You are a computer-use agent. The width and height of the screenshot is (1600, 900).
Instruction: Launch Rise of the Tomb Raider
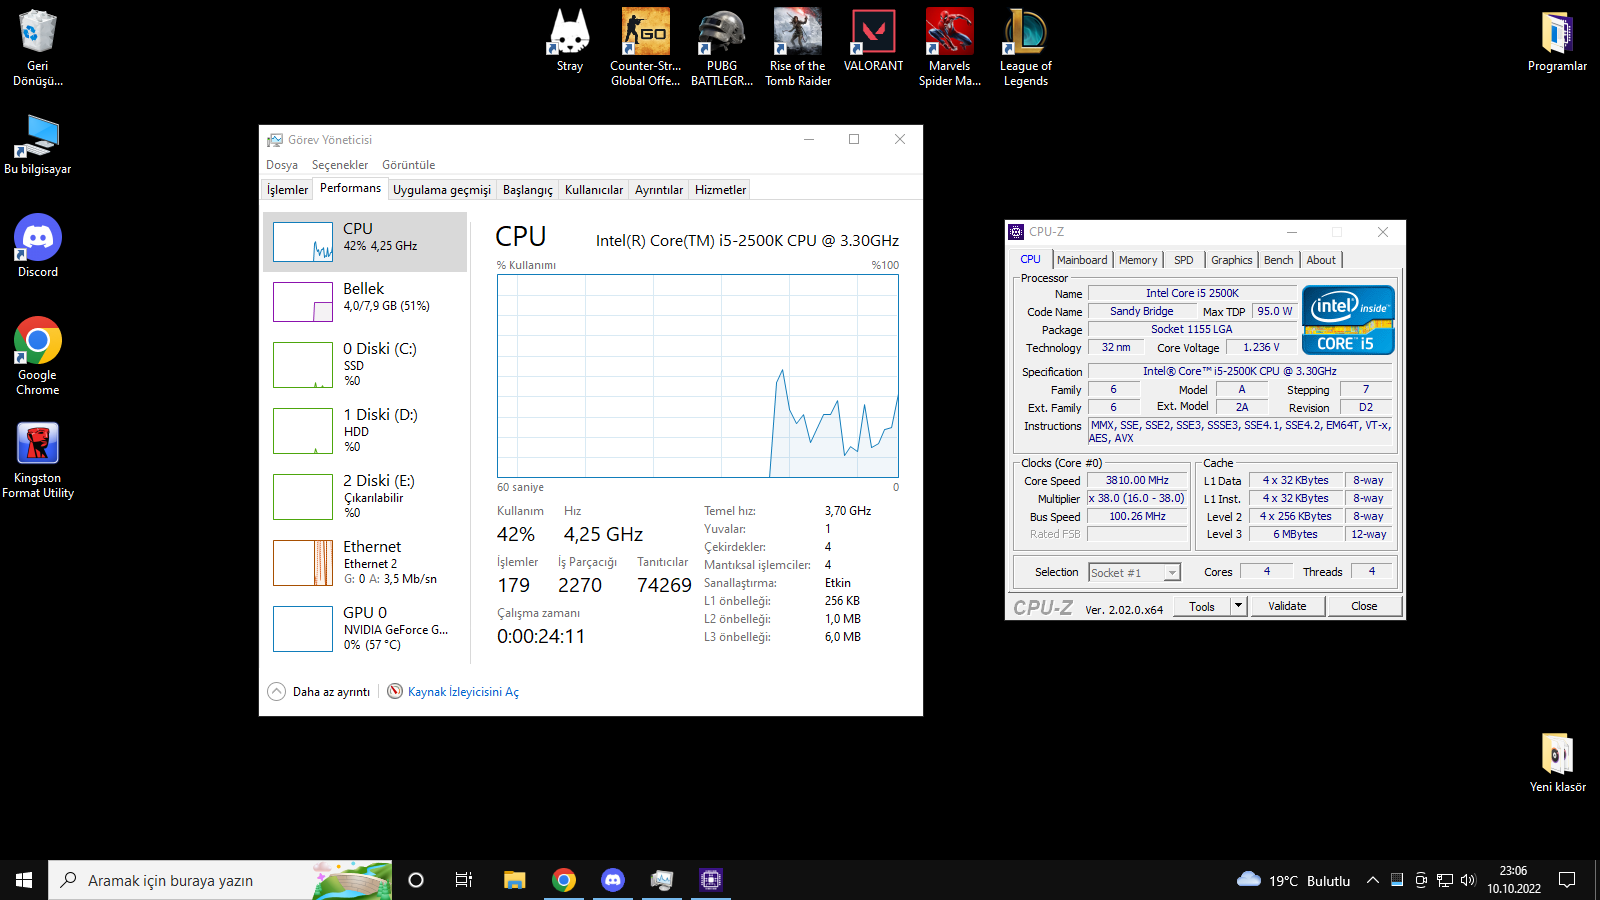[798, 48]
